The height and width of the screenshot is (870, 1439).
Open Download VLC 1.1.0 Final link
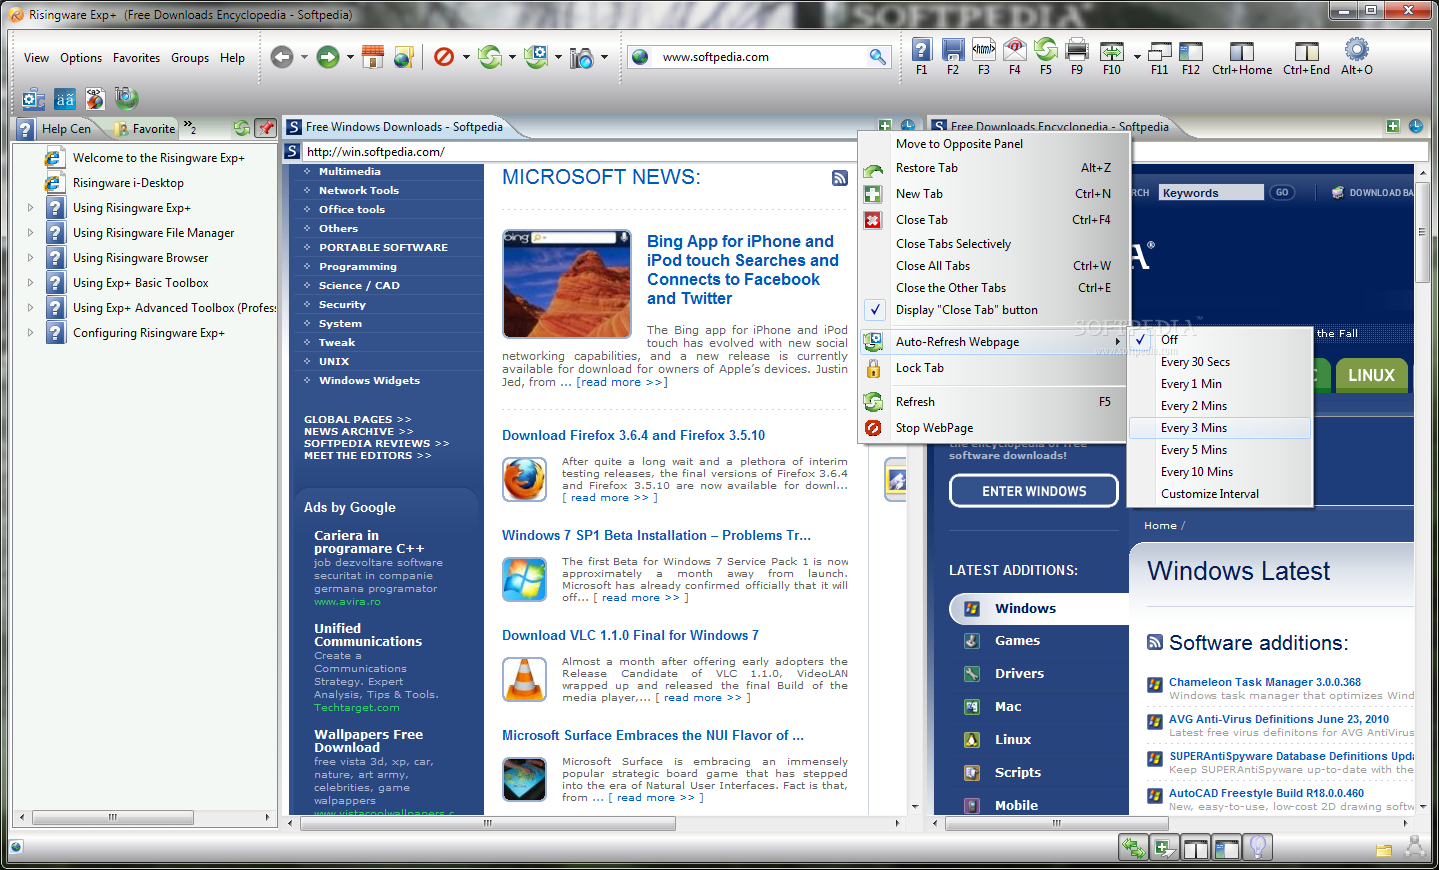tap(630, 635)
